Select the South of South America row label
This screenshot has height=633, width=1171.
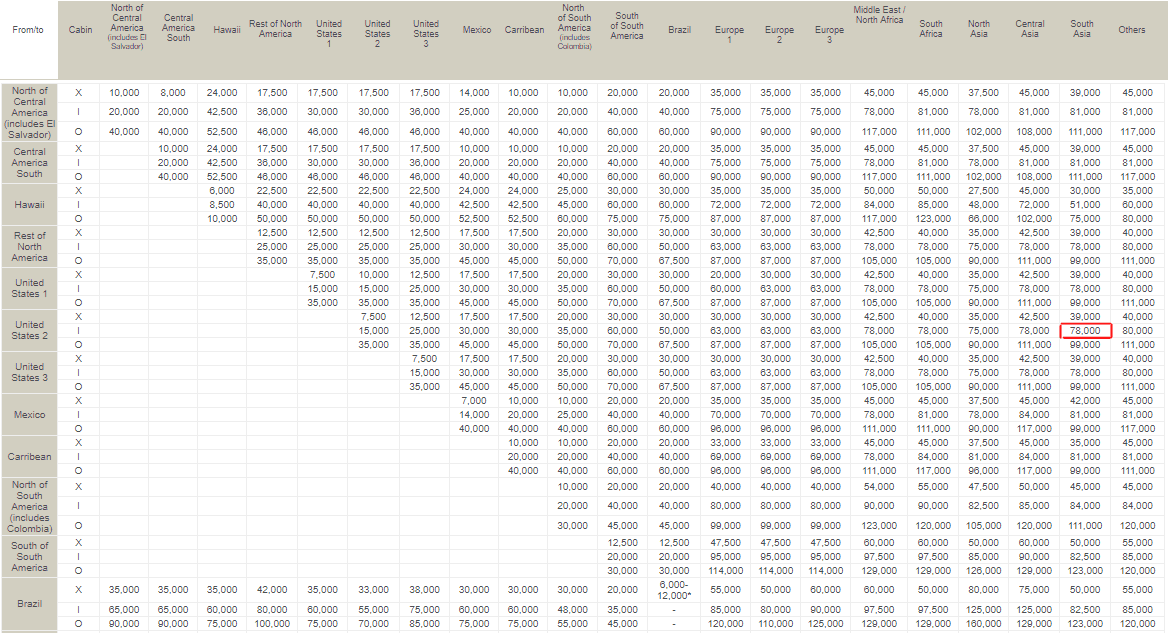coord(30,556)
